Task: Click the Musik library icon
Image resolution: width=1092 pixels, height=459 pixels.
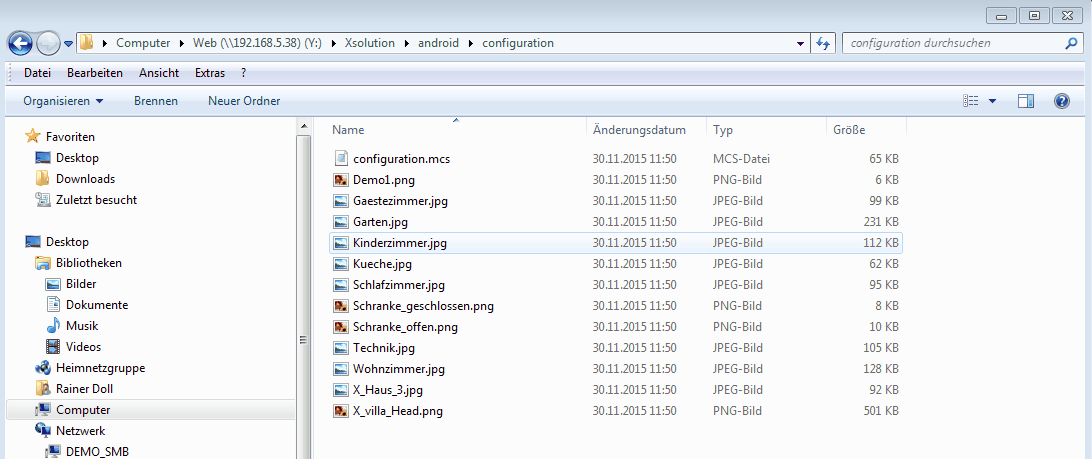Action: tap(54, 326)
